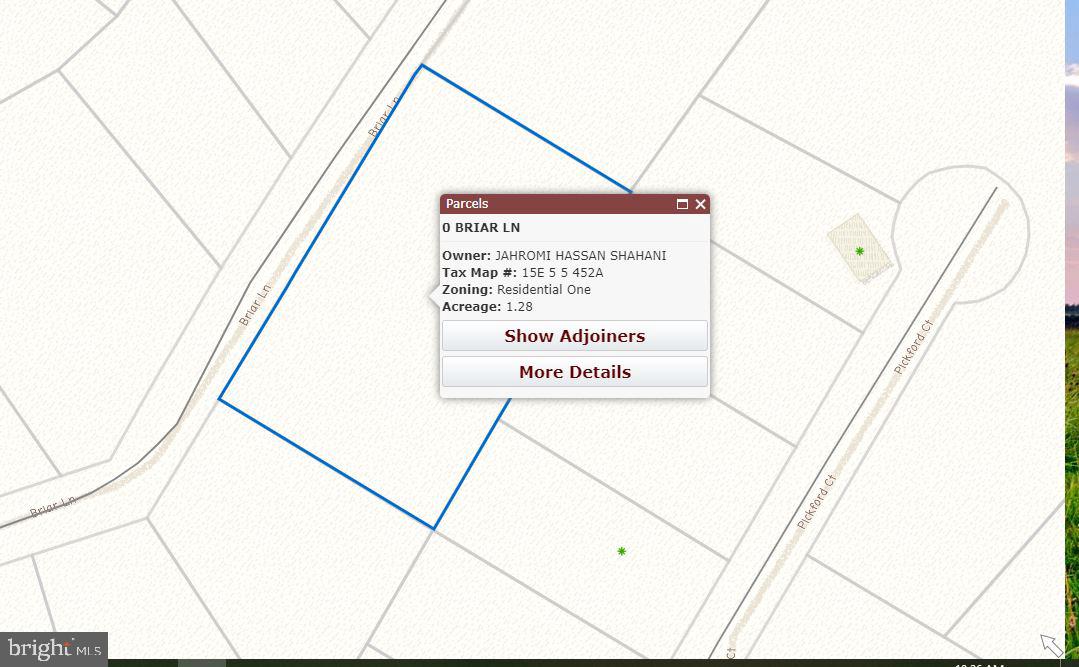Select the 0 BRIAR LN address heading

coord(481,228)
